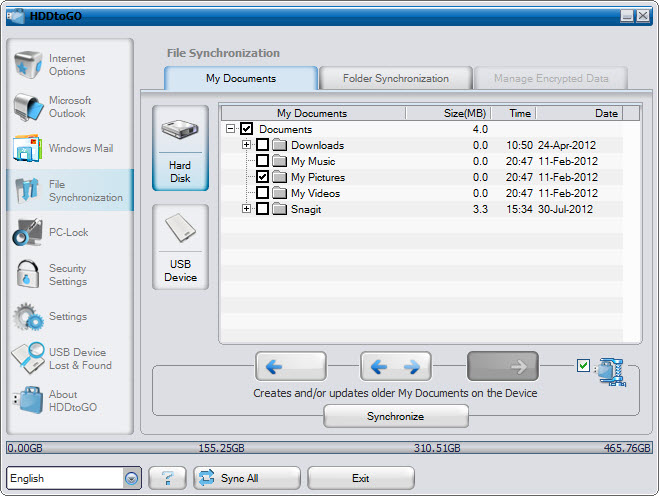Choose the two-way sync arrows button

(395, 367)
